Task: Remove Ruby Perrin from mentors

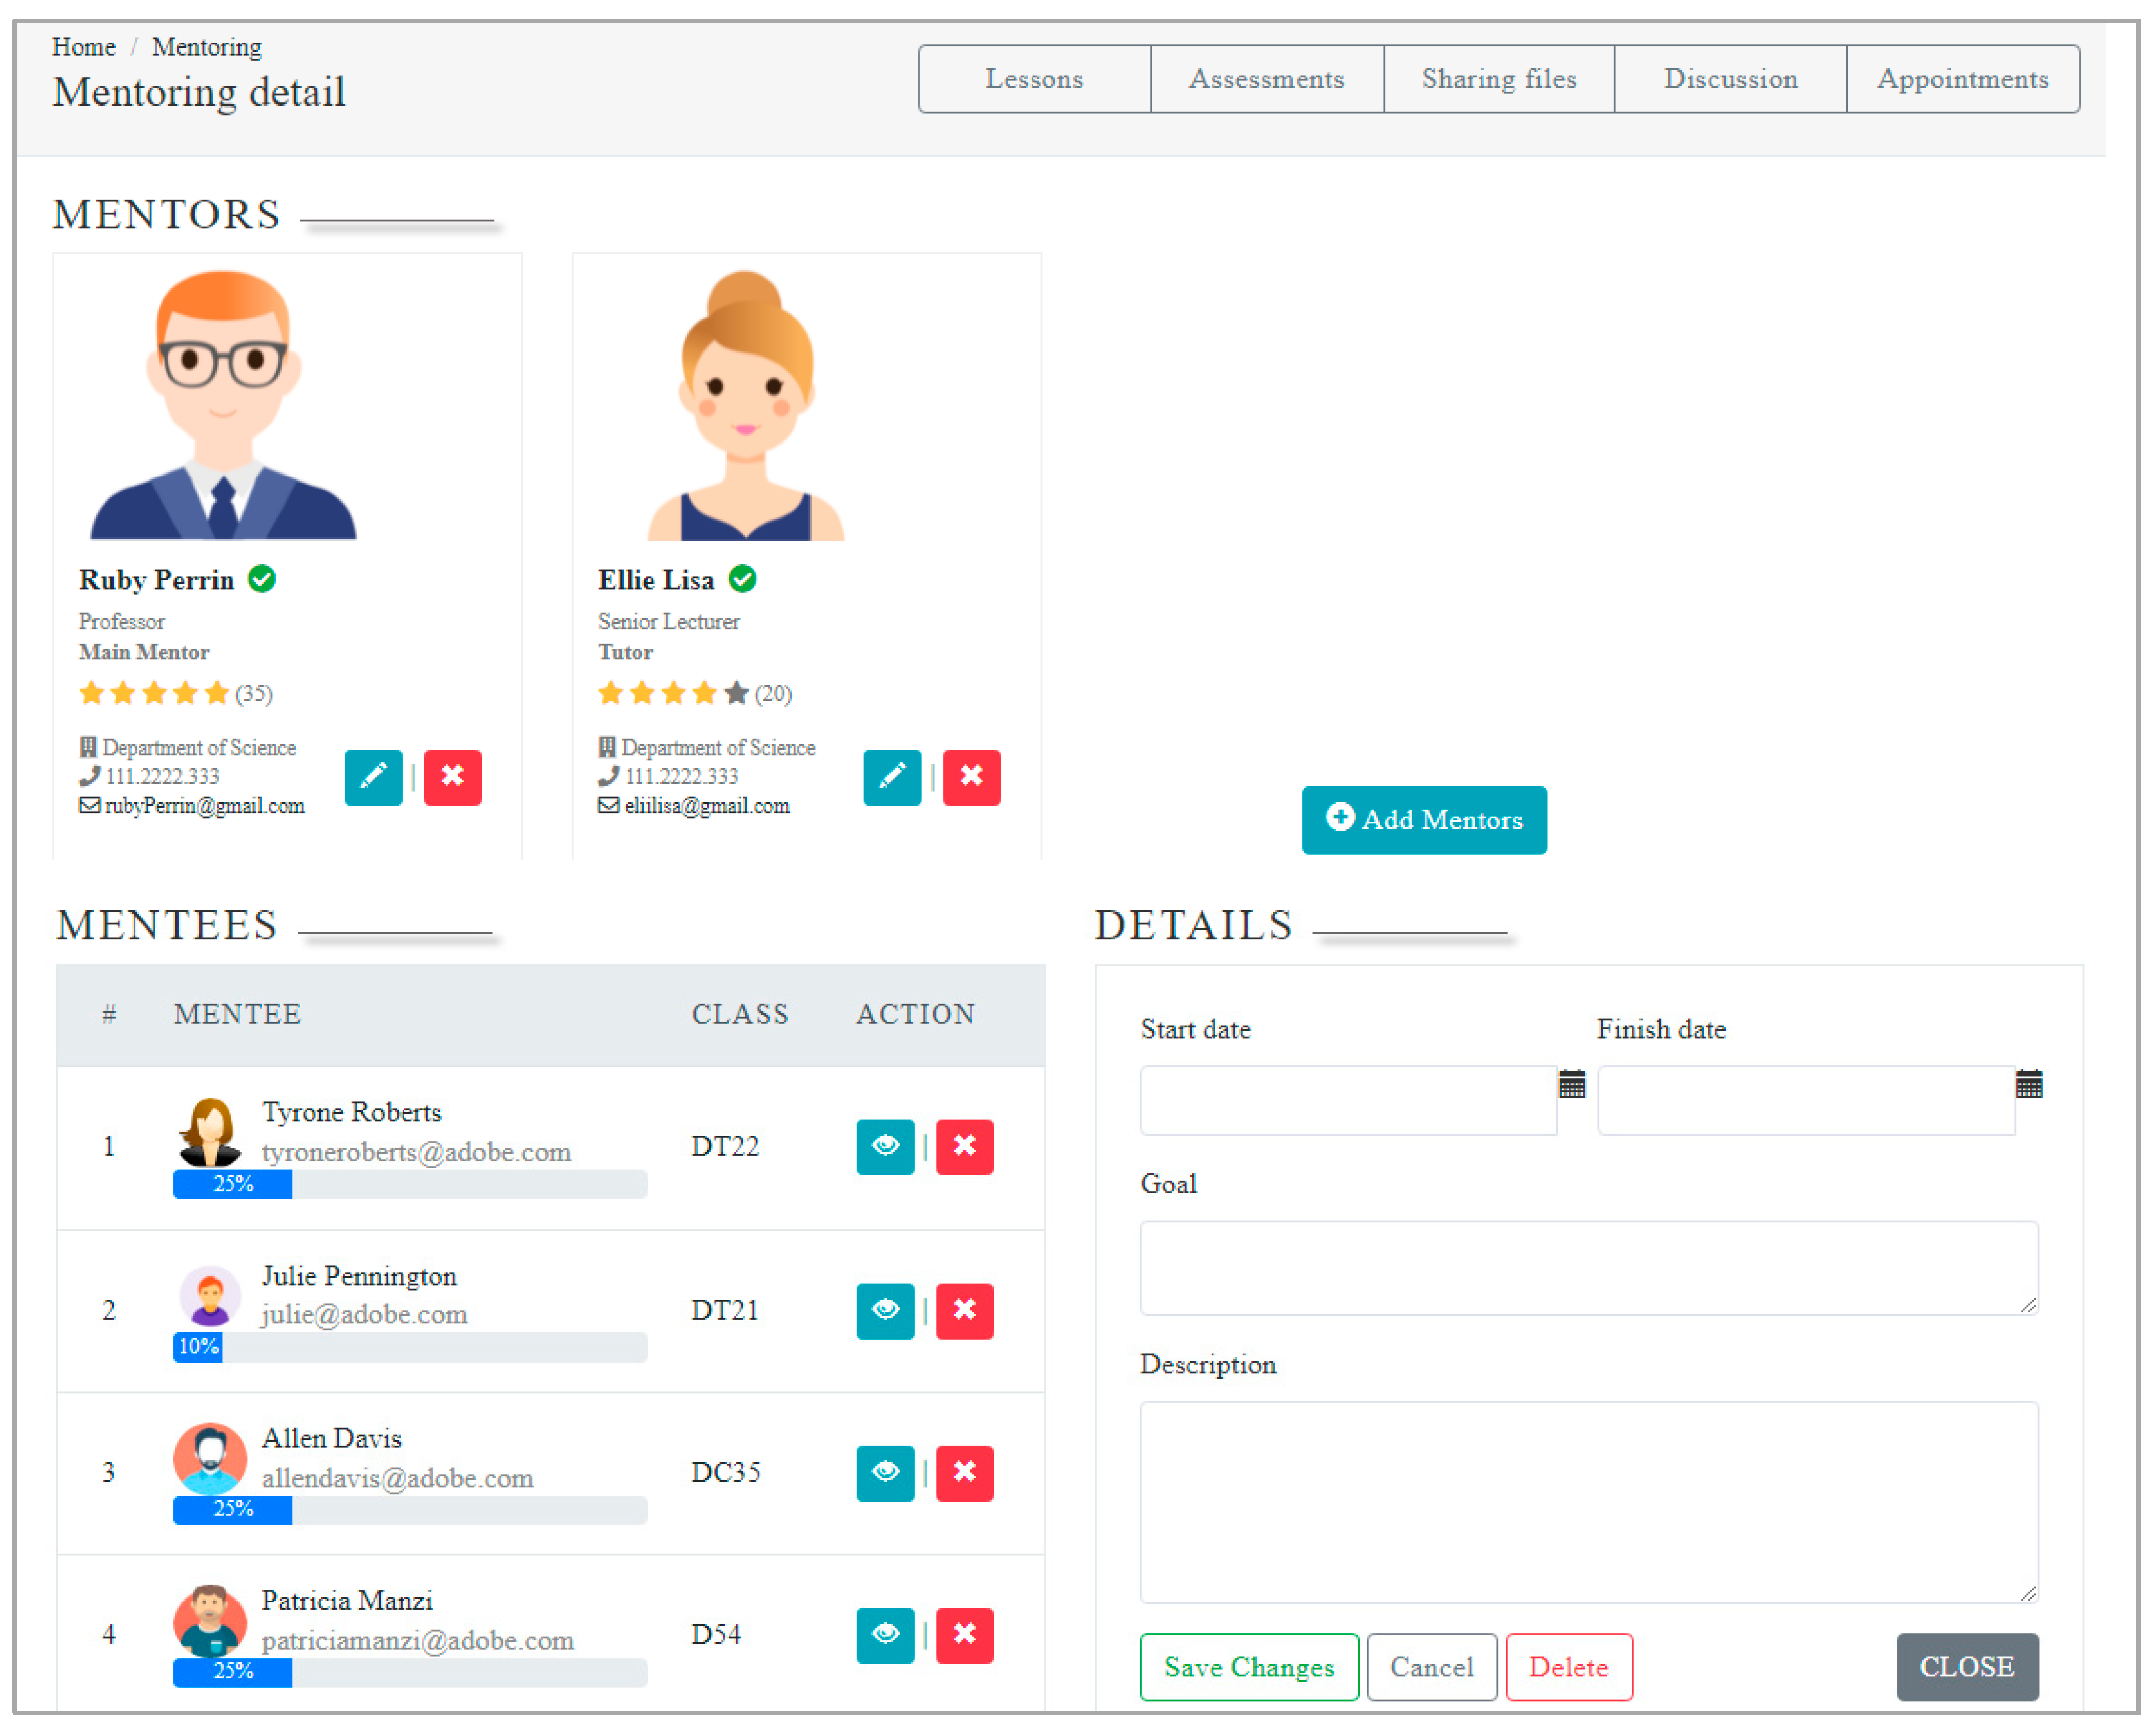Action: pyautogui.click(x=452, y=777)
